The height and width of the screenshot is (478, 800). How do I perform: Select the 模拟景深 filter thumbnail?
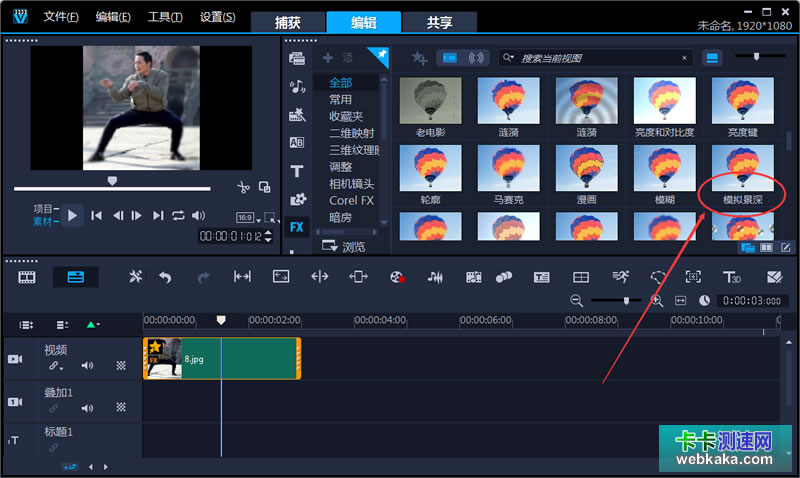point(742,168)
